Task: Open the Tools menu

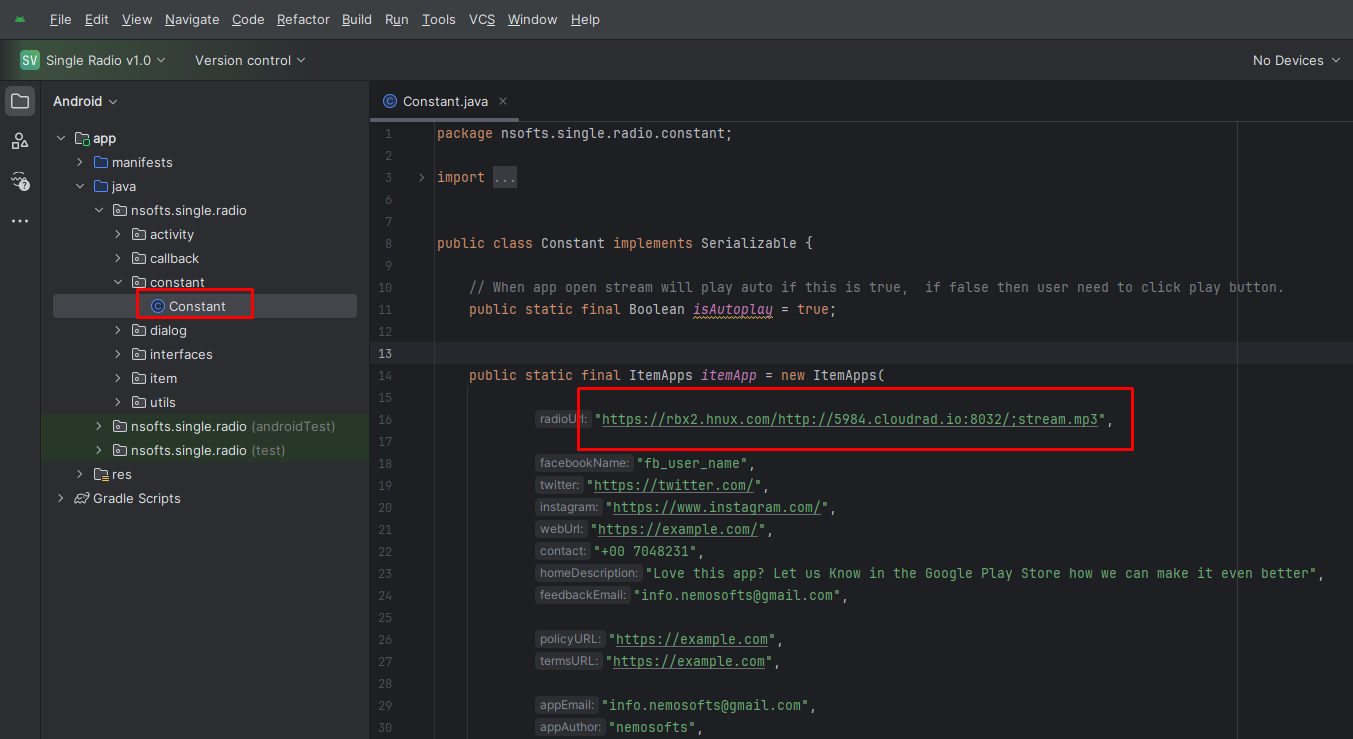Action: tap(439, 20)
